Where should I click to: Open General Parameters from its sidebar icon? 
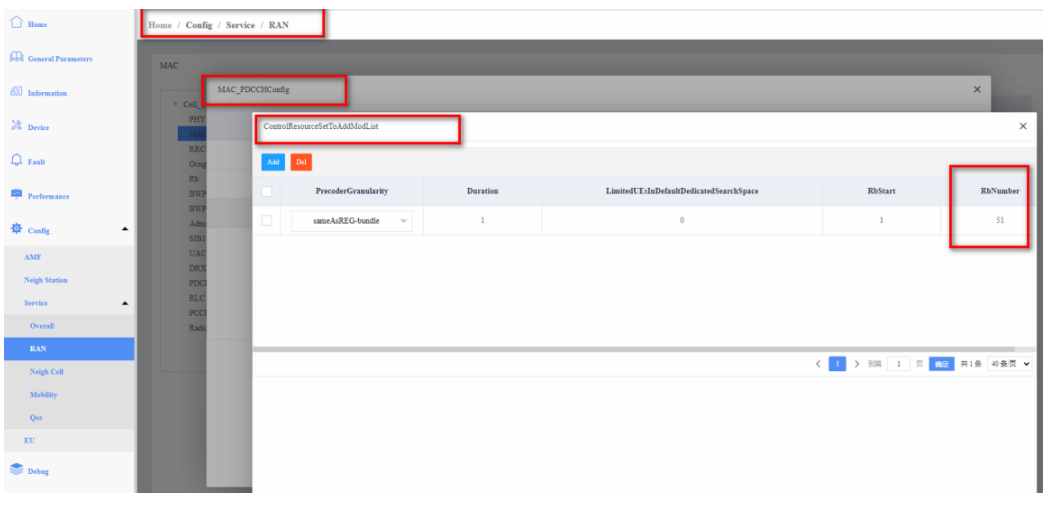tap(16, 58)
